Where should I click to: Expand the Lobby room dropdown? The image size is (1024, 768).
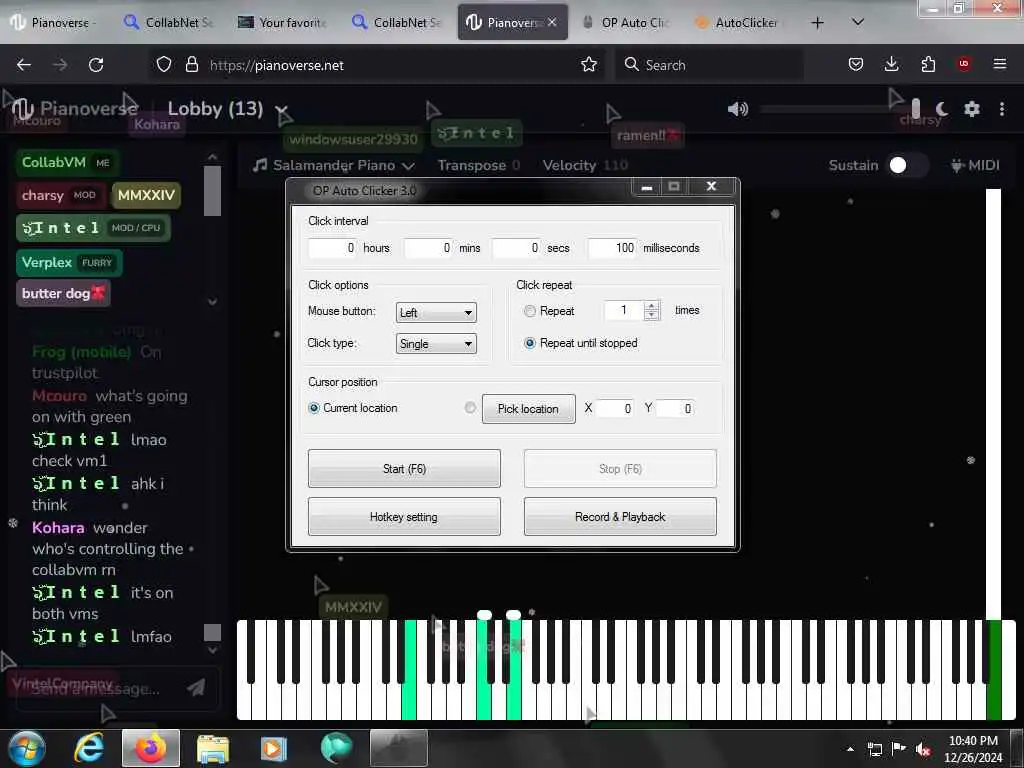pos(281,109)
